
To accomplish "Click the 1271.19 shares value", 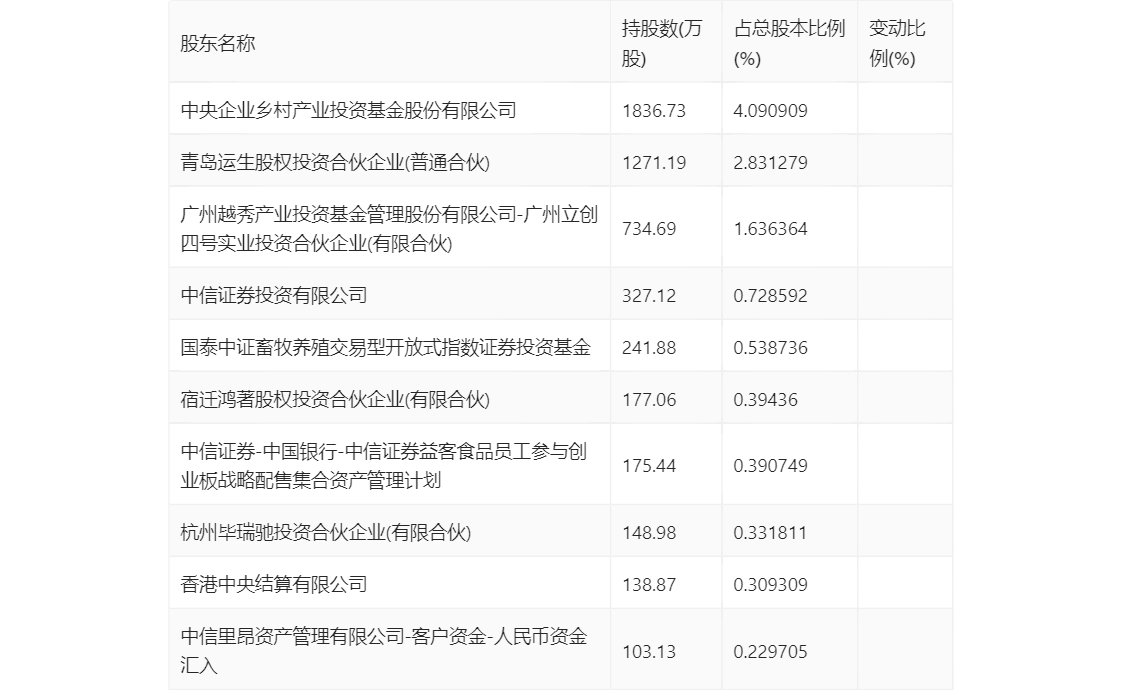I will 654,162.
